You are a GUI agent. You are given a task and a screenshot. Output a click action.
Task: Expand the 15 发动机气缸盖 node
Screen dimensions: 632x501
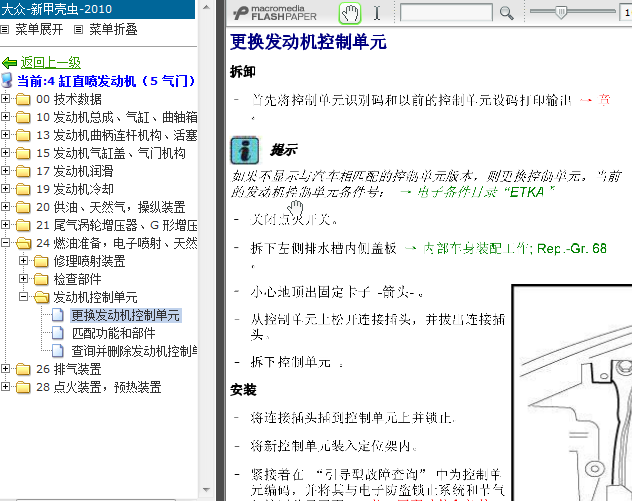coord(5,153)
